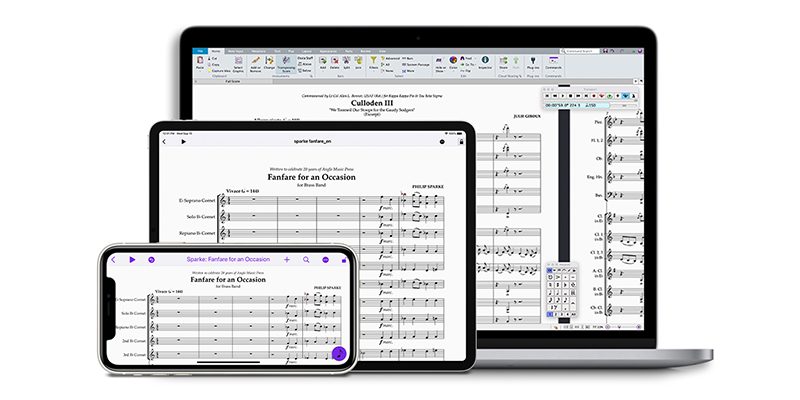Click Ossia Staff Below
Screen dimensions: 800x400
305,70
